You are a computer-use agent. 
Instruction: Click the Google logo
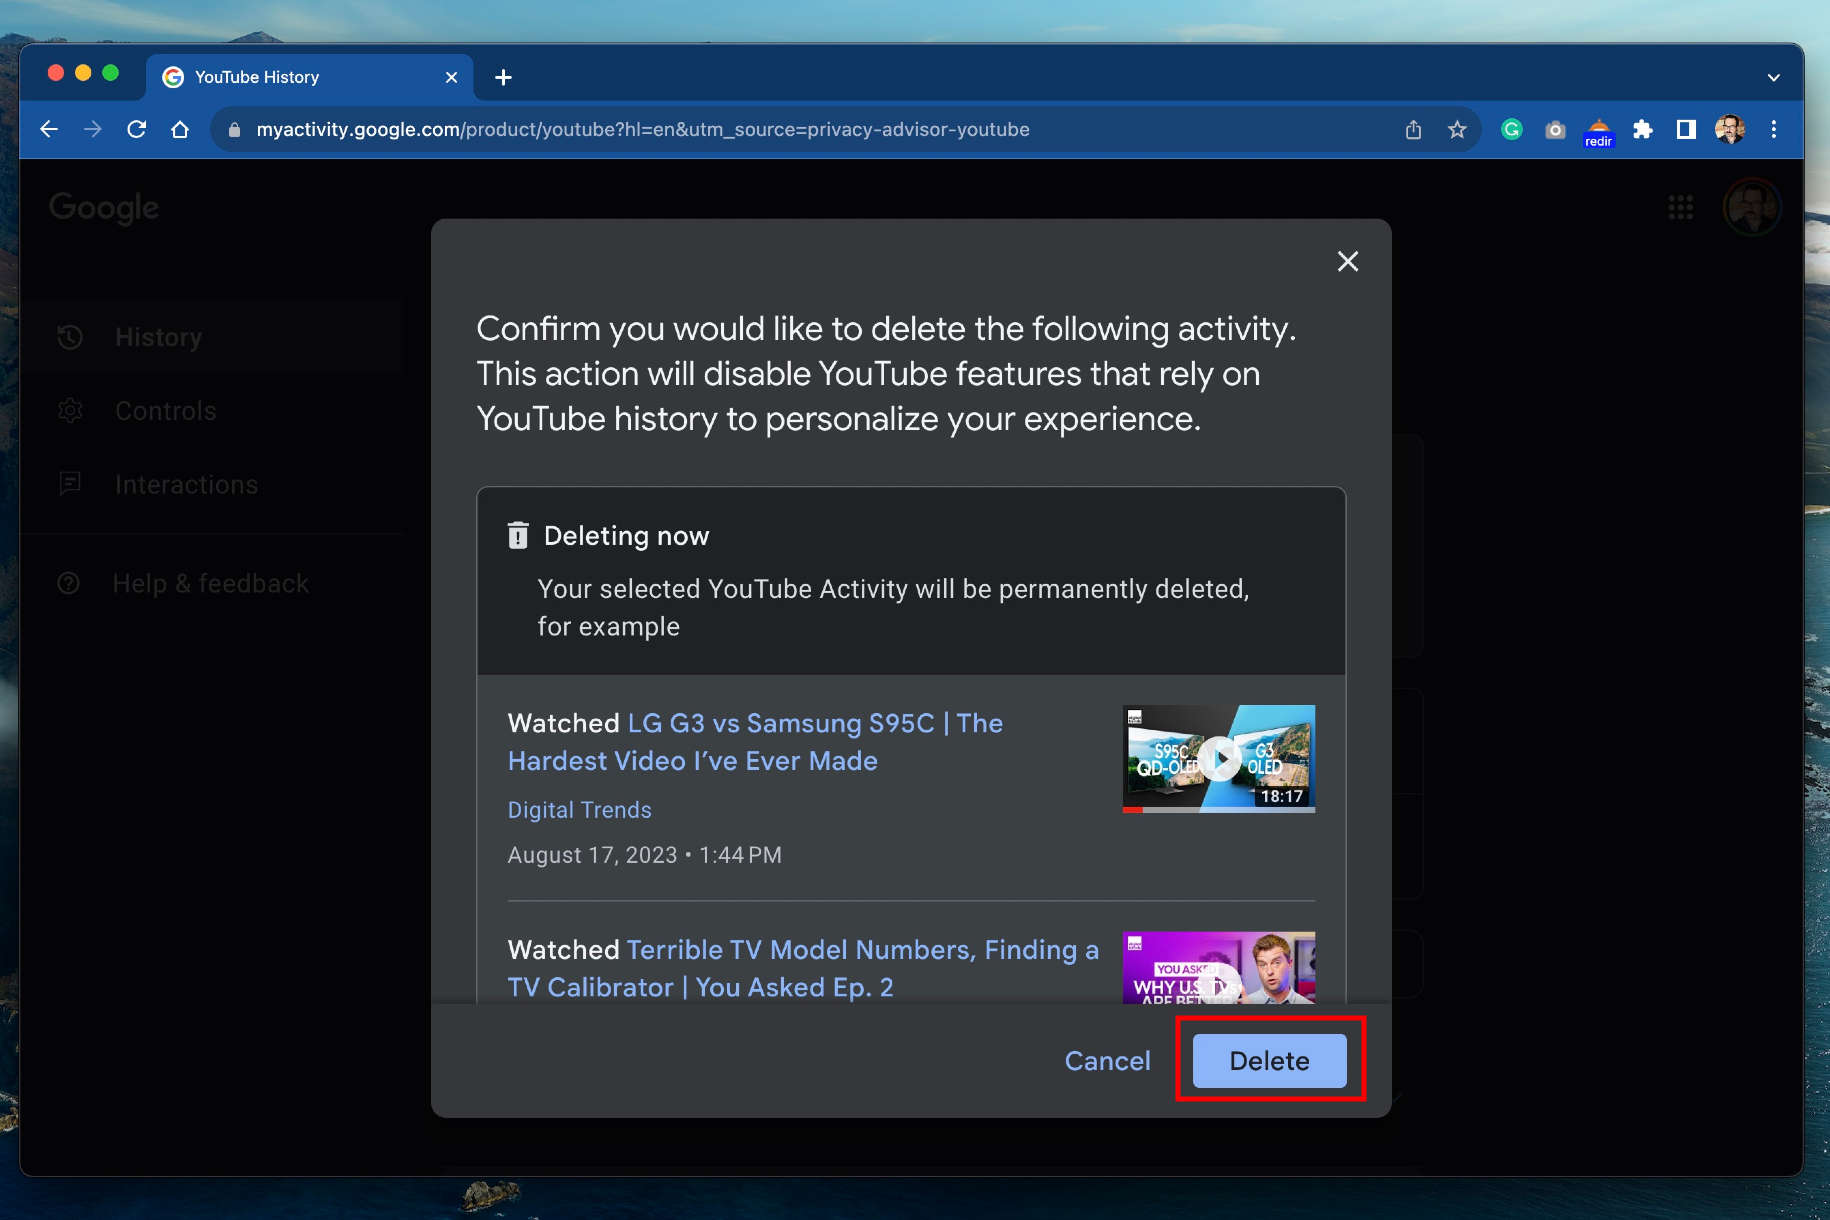104,207
